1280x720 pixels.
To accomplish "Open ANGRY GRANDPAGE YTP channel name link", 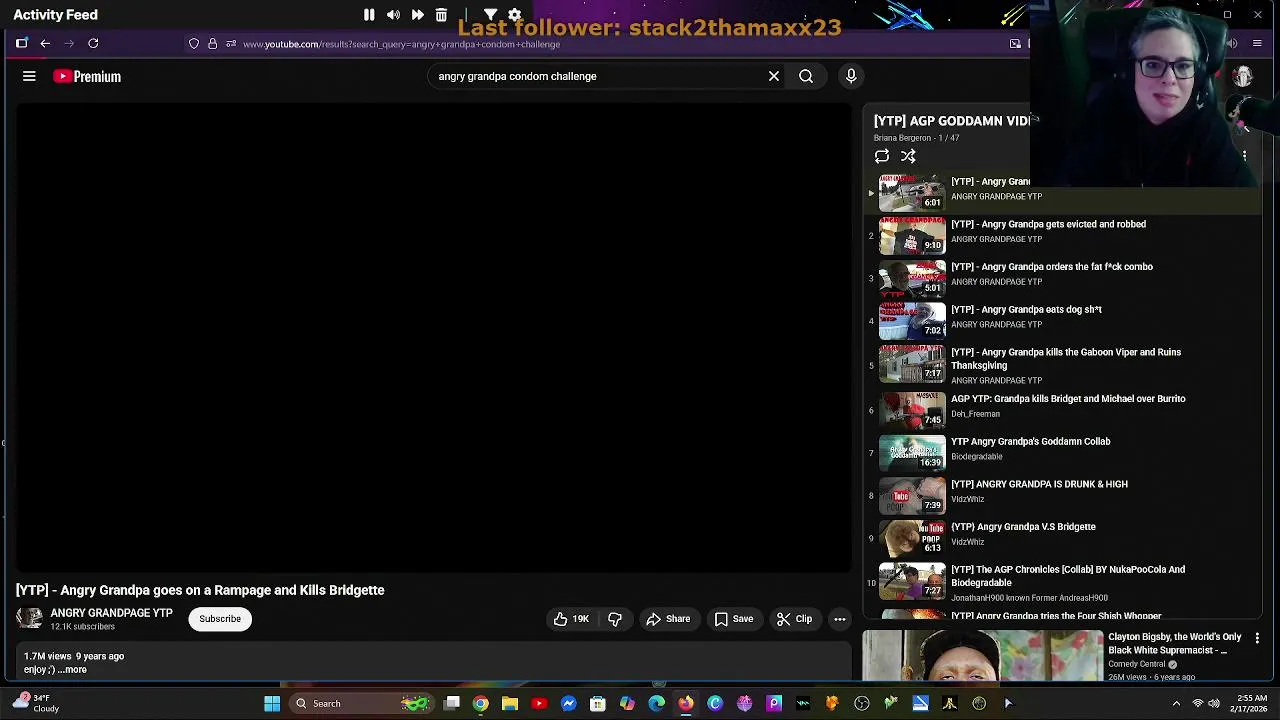I will pyautogui.click(x=111, y=613).
